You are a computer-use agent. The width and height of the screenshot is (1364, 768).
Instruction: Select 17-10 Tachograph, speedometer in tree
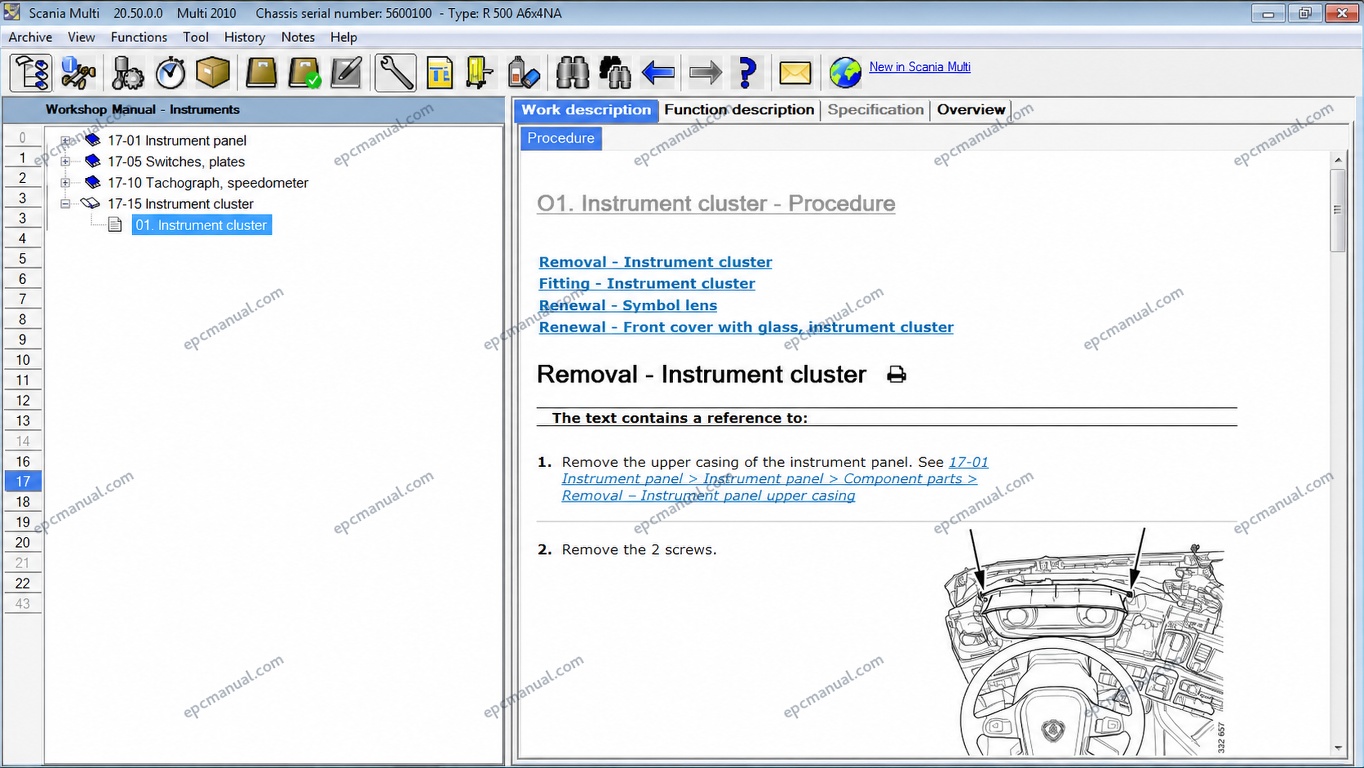[208, 183]
